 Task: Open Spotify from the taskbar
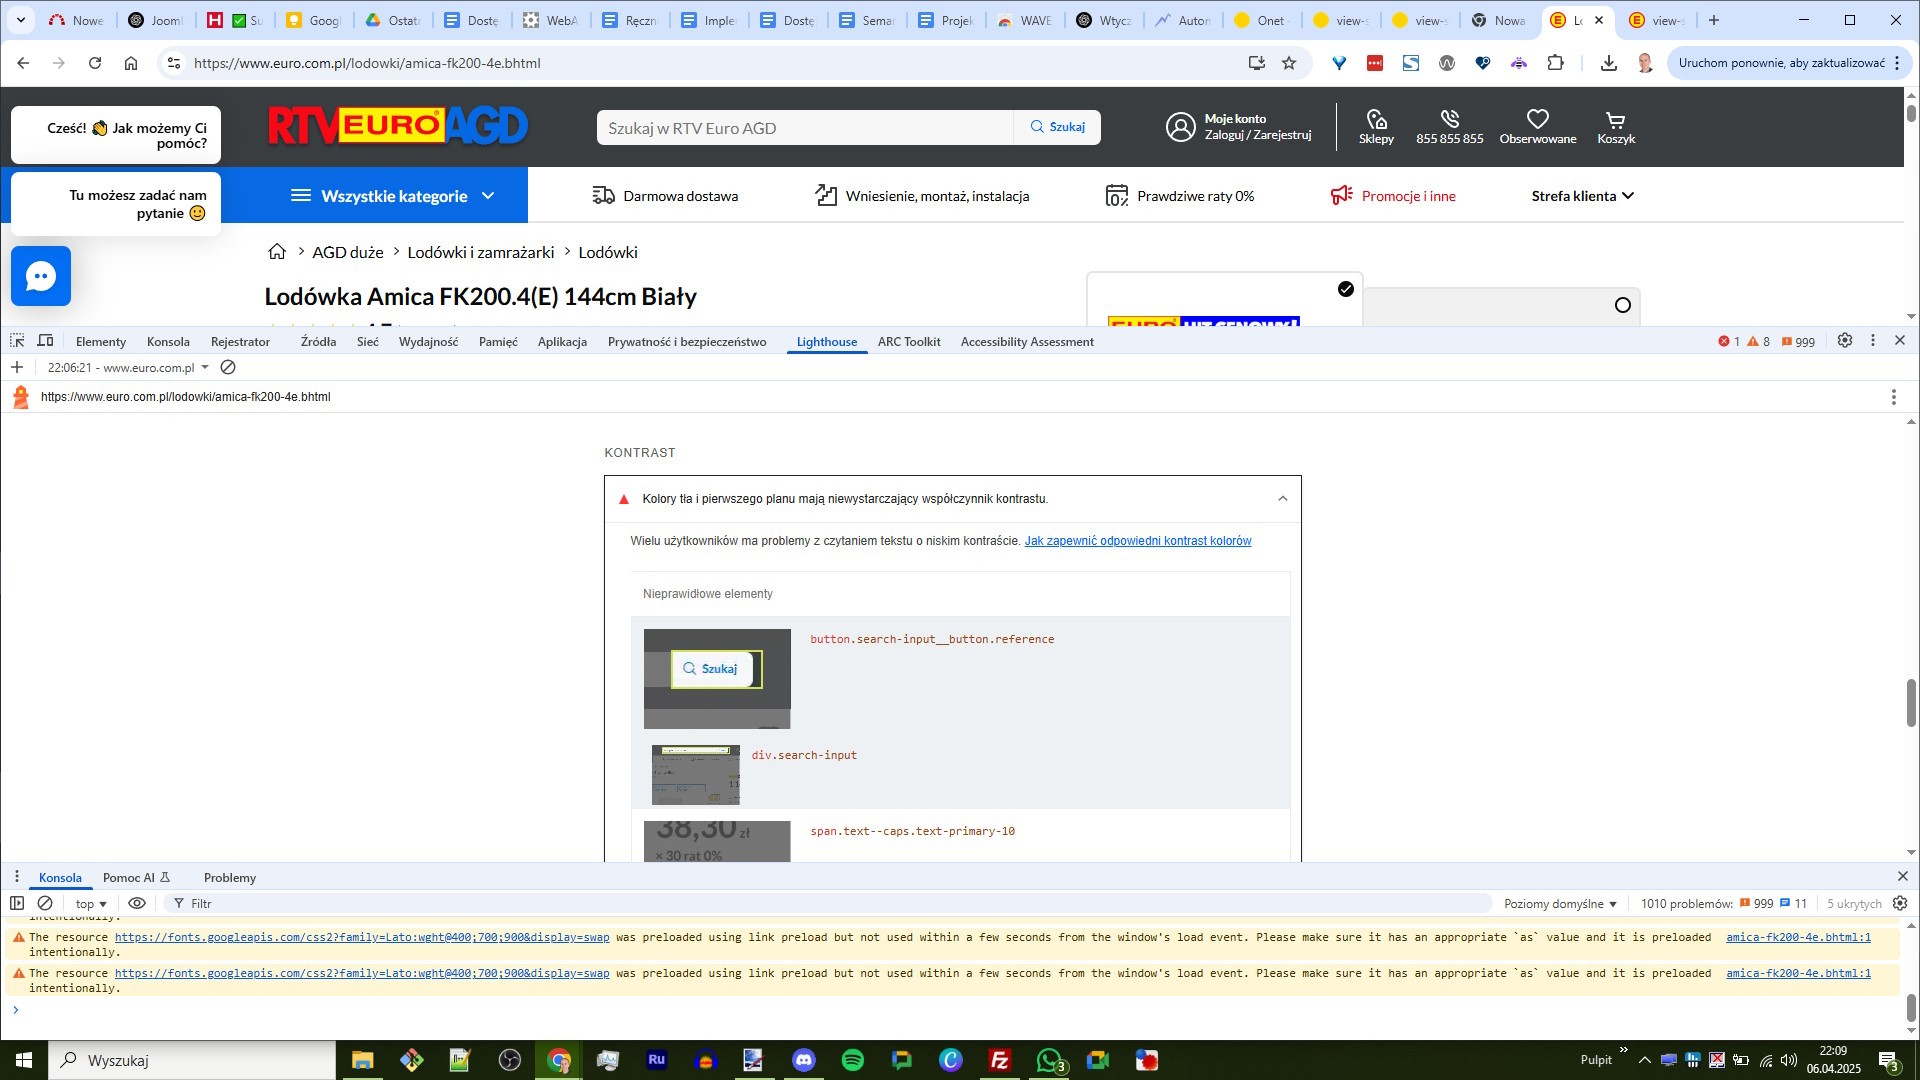(853, 1060)
